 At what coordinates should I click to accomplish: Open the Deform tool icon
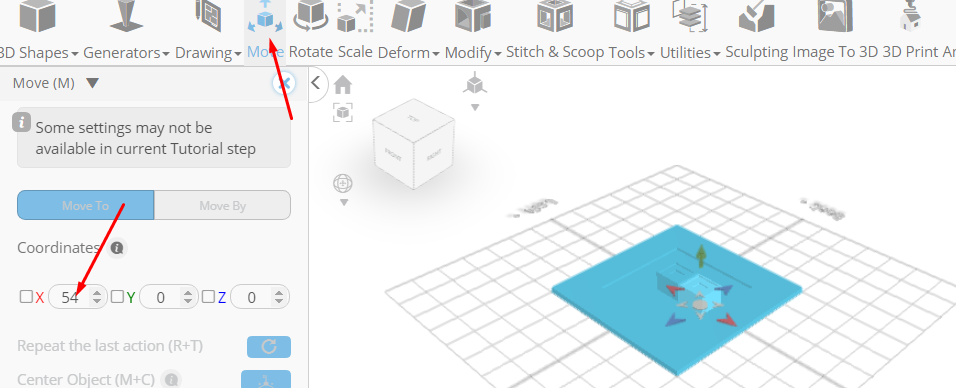click(408, 16)
